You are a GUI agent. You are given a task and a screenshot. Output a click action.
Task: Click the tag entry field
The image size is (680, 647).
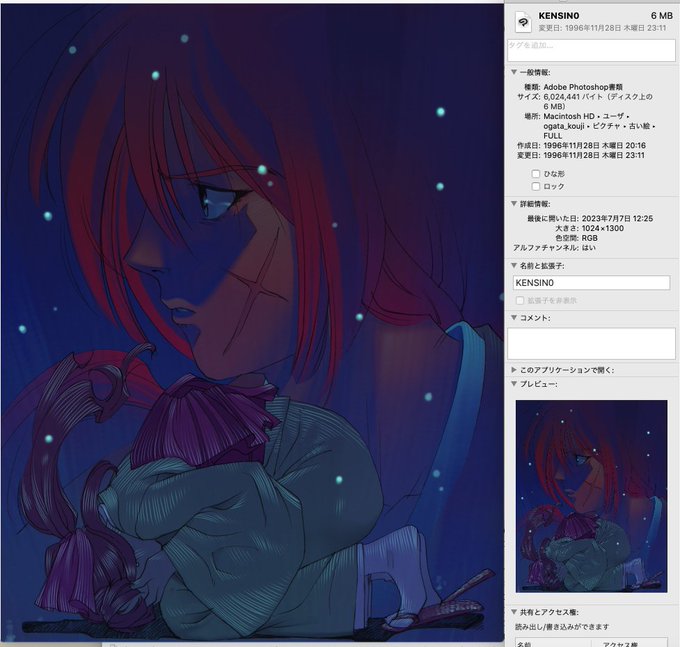[x=591, y=50]
